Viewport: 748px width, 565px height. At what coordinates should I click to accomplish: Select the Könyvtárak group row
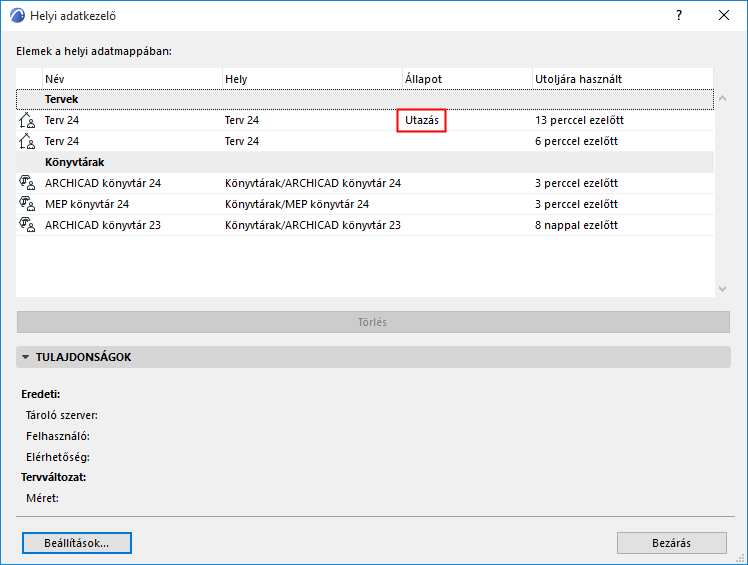tap(365, 162)
